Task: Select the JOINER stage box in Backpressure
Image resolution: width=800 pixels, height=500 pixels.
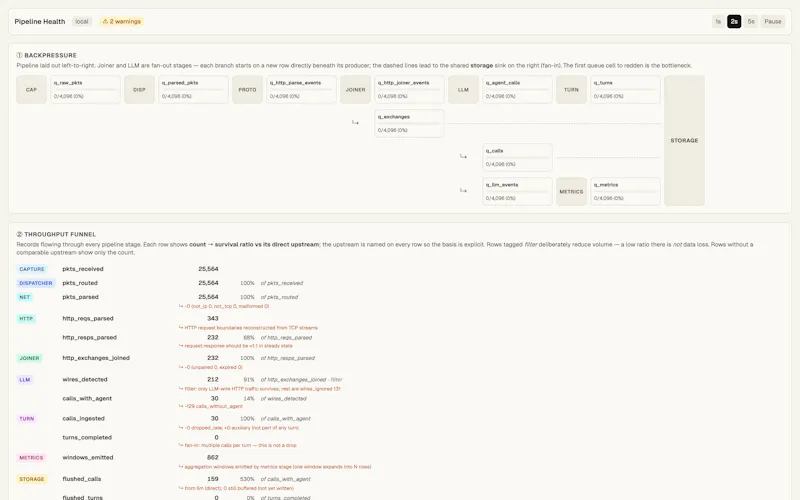Action: 356,90
